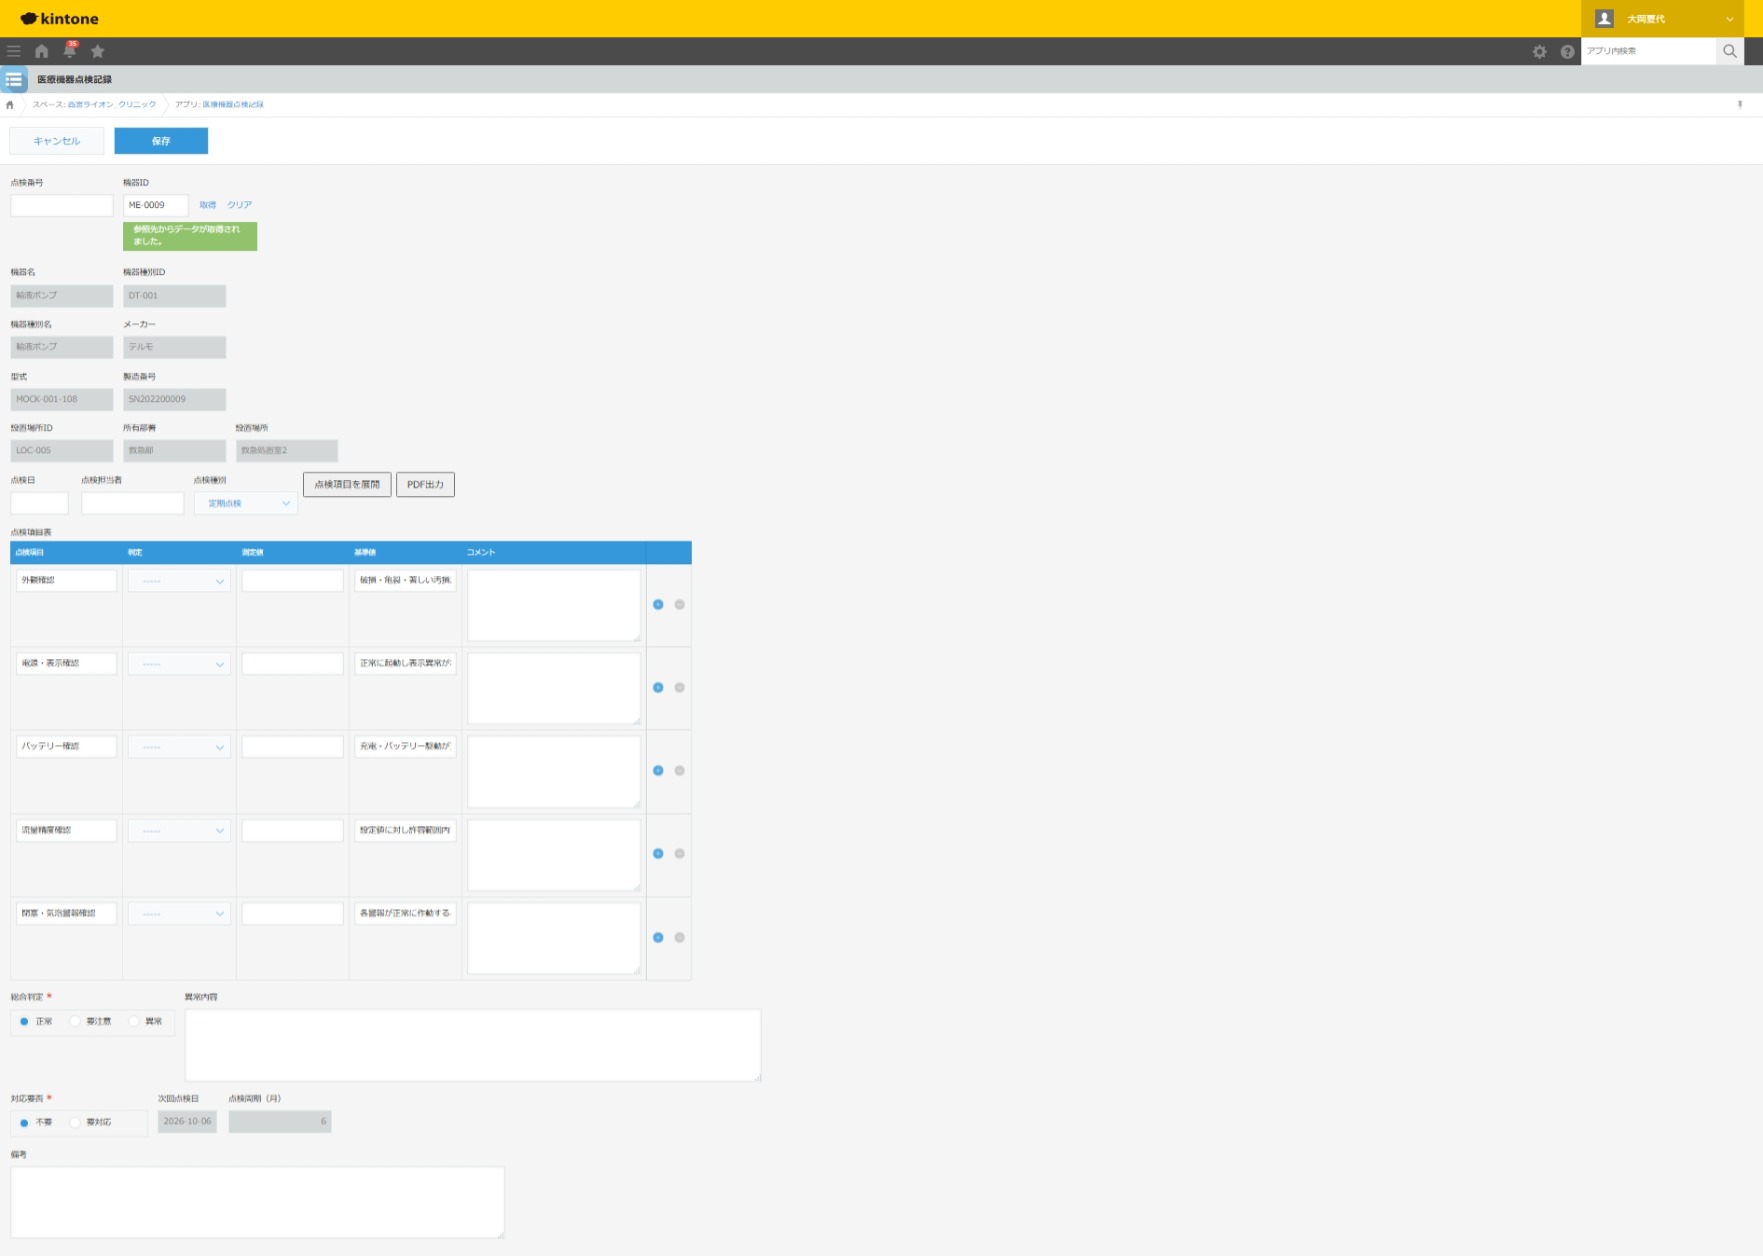
Task: Select 要対応 for 対応要否
Action: 90,1122
